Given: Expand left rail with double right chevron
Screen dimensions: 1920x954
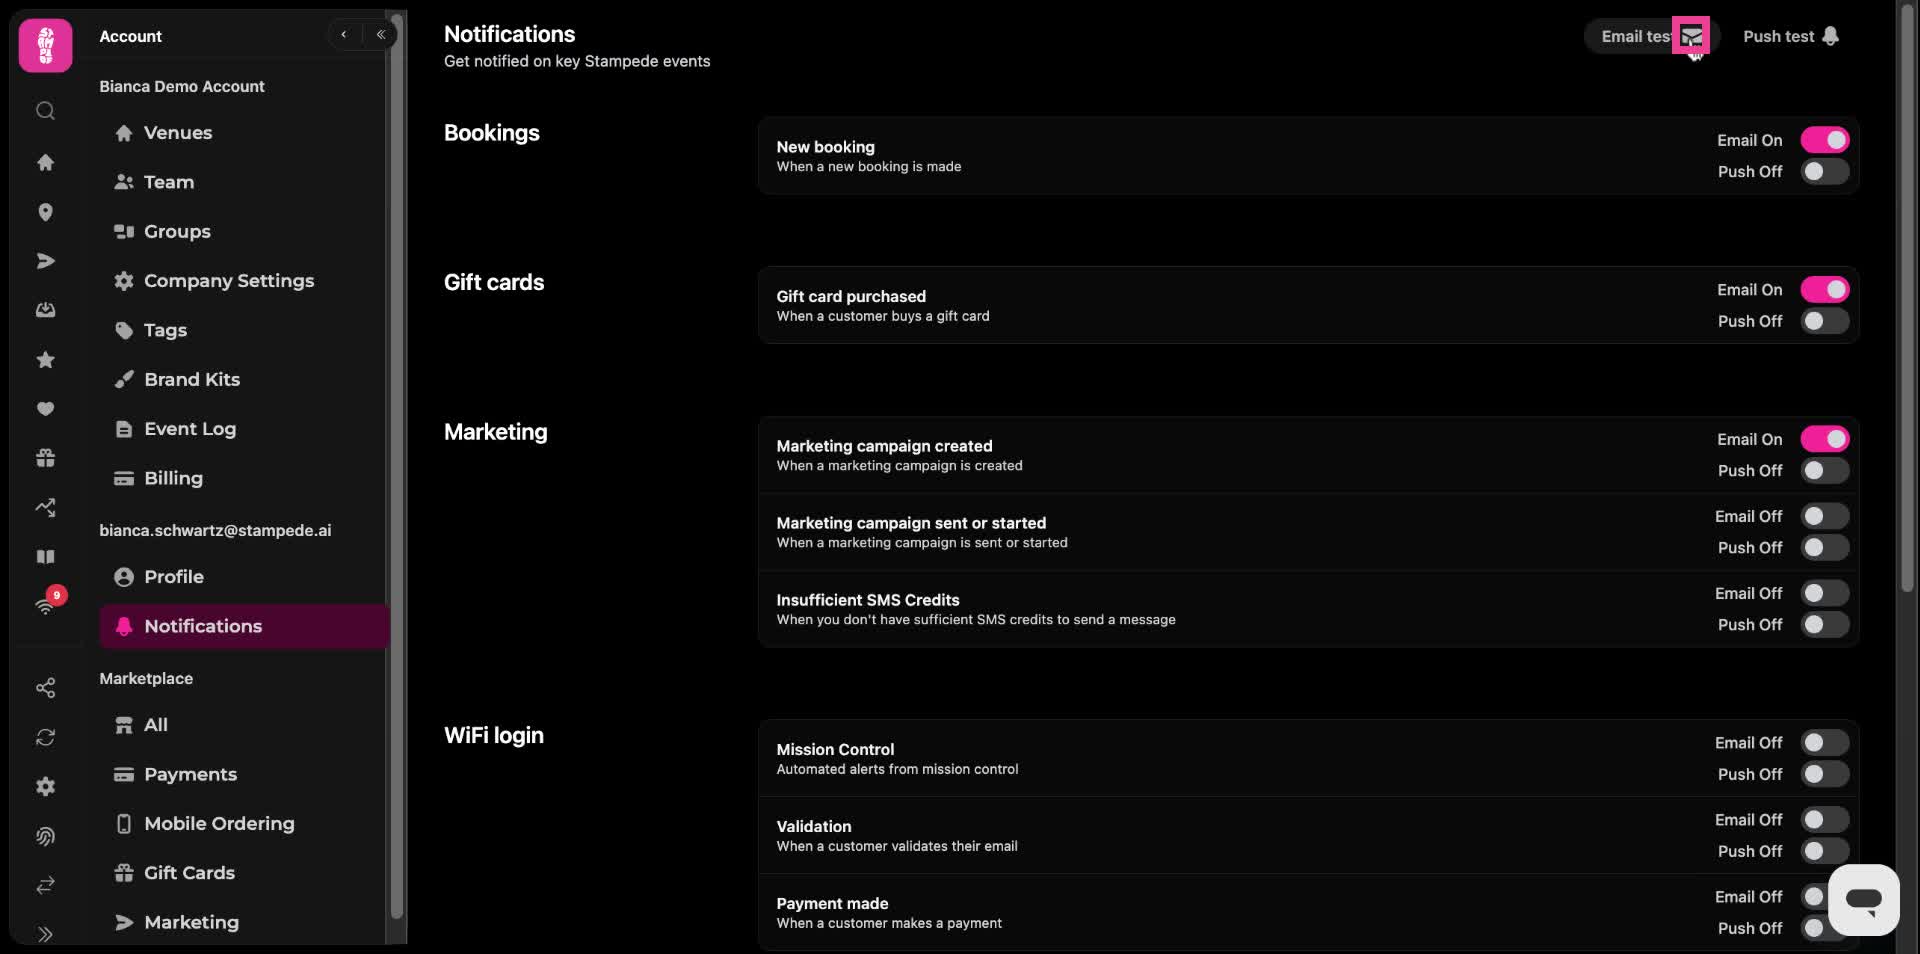Looking at the screenshot, I should (45, 934).
